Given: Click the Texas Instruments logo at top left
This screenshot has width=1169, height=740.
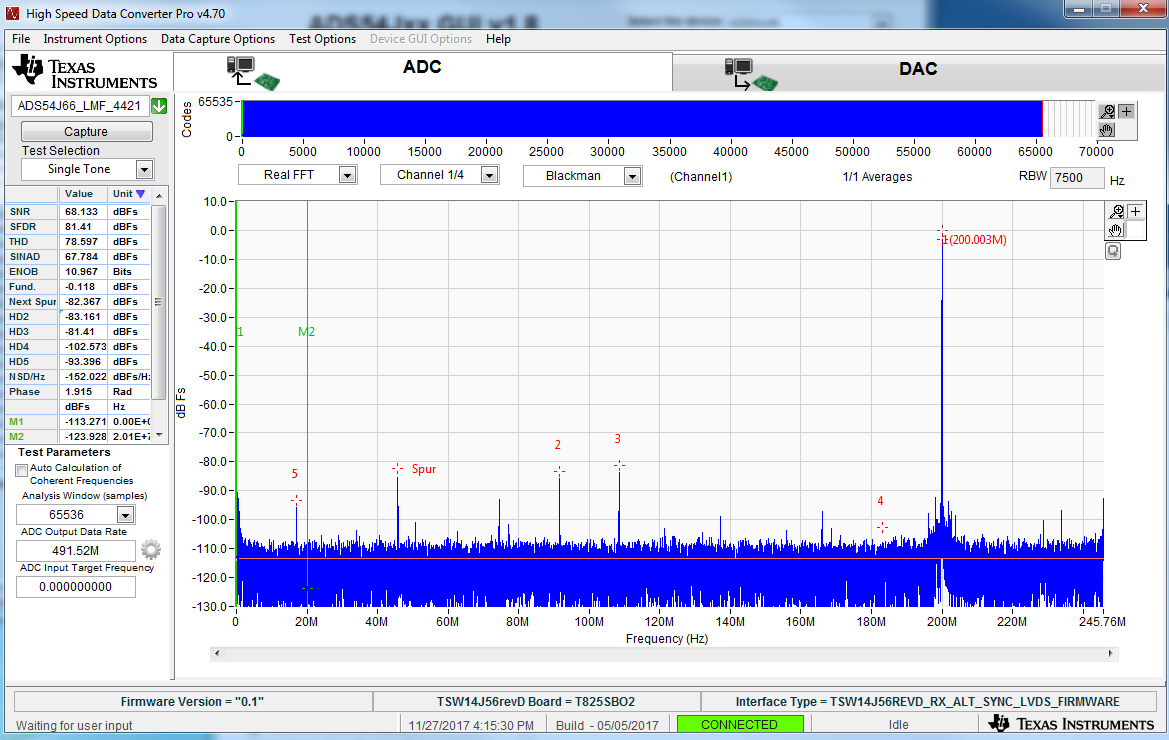Looking at the screenshot, I should 84,72.
